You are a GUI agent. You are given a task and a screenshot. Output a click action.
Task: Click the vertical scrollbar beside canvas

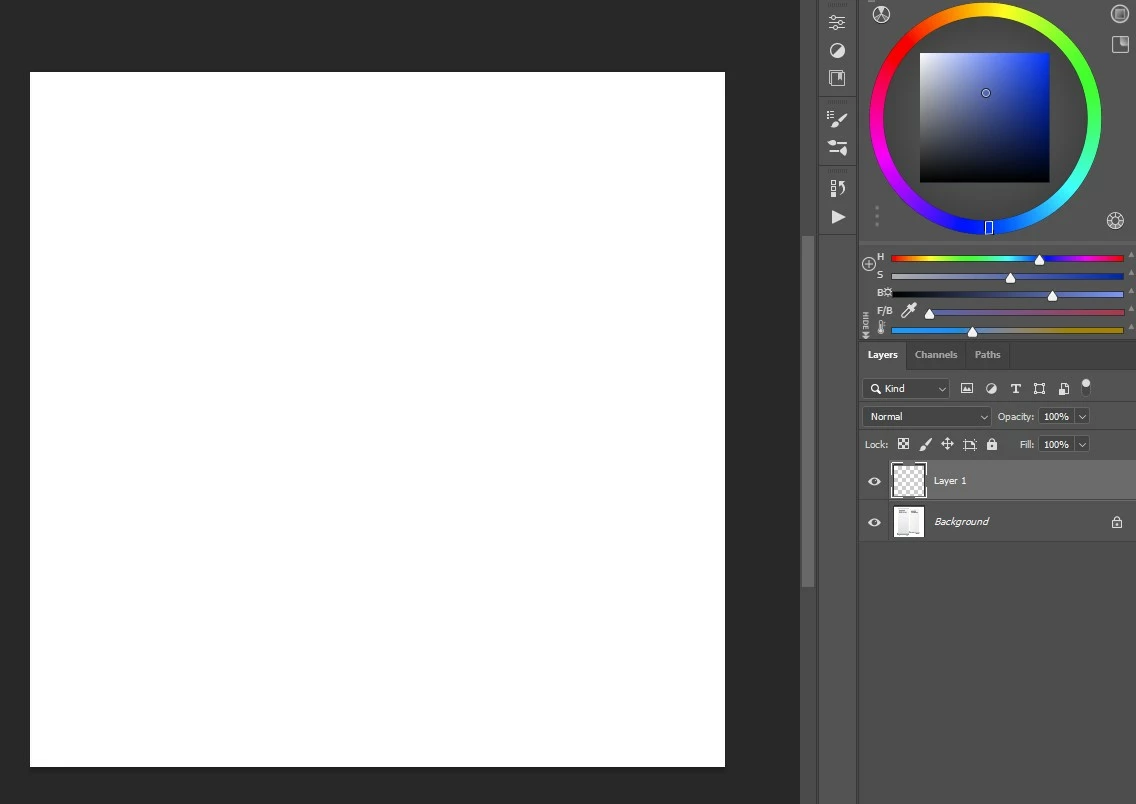click(x=808, y=411)
